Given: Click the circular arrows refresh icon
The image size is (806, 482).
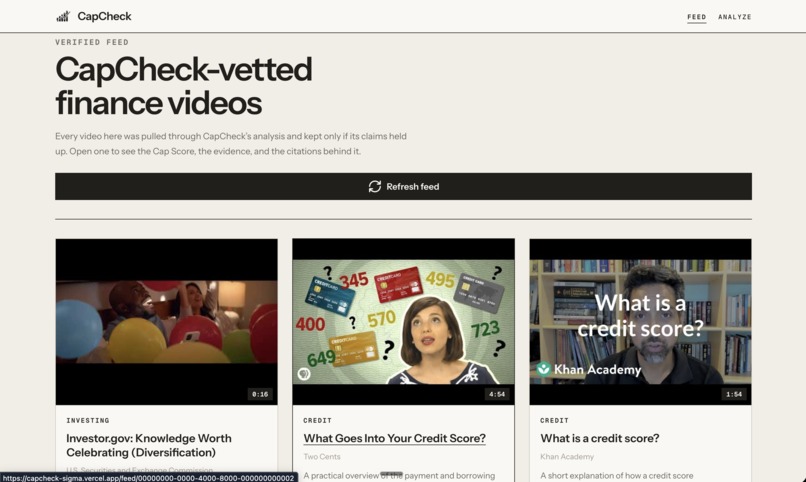Looking at the screenshot, I should click(x=375, y=187).
